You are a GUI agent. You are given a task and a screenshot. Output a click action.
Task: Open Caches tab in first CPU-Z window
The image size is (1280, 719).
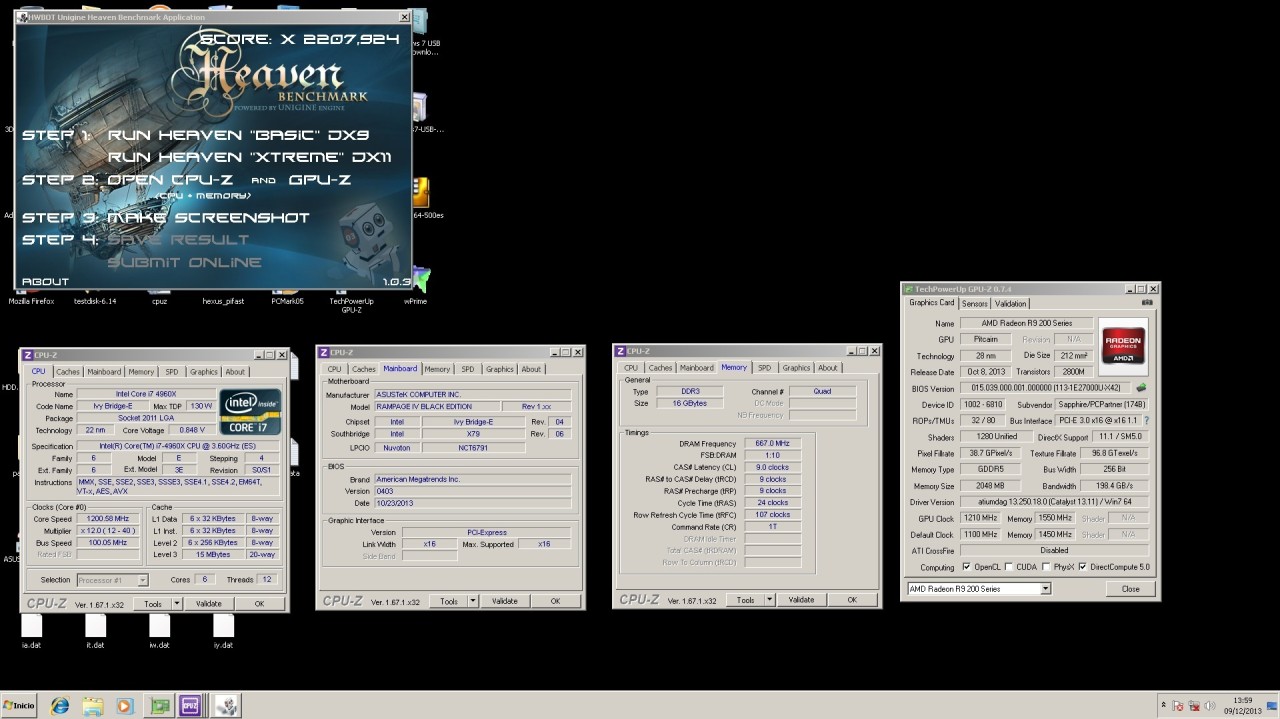click(68, 371)
